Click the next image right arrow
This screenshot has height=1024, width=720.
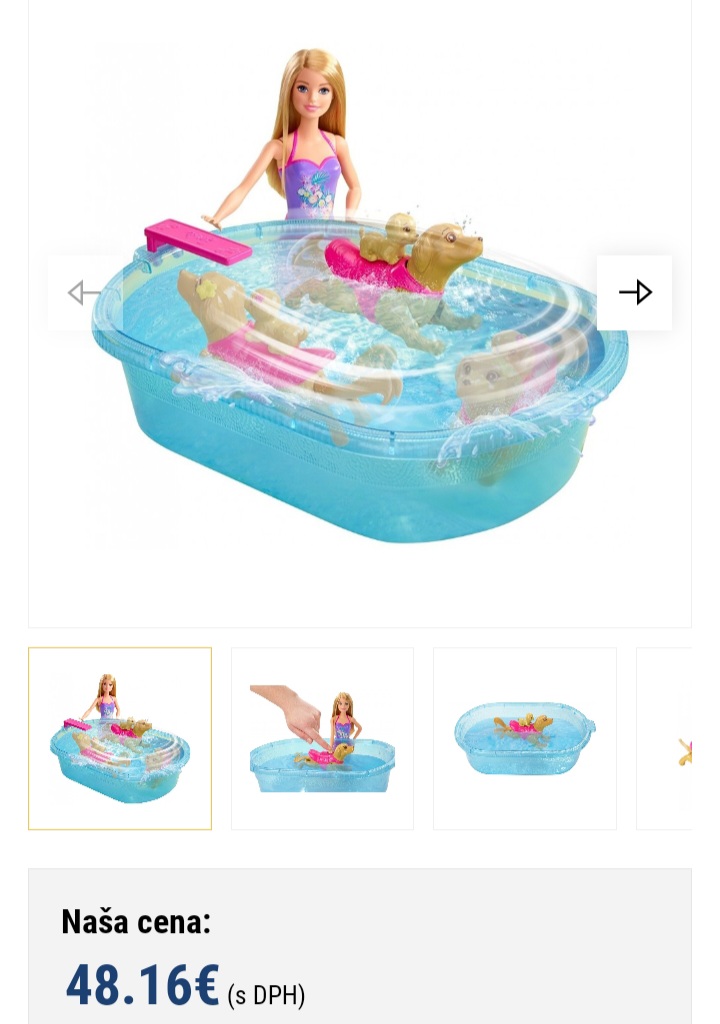(x=634, y=293)
